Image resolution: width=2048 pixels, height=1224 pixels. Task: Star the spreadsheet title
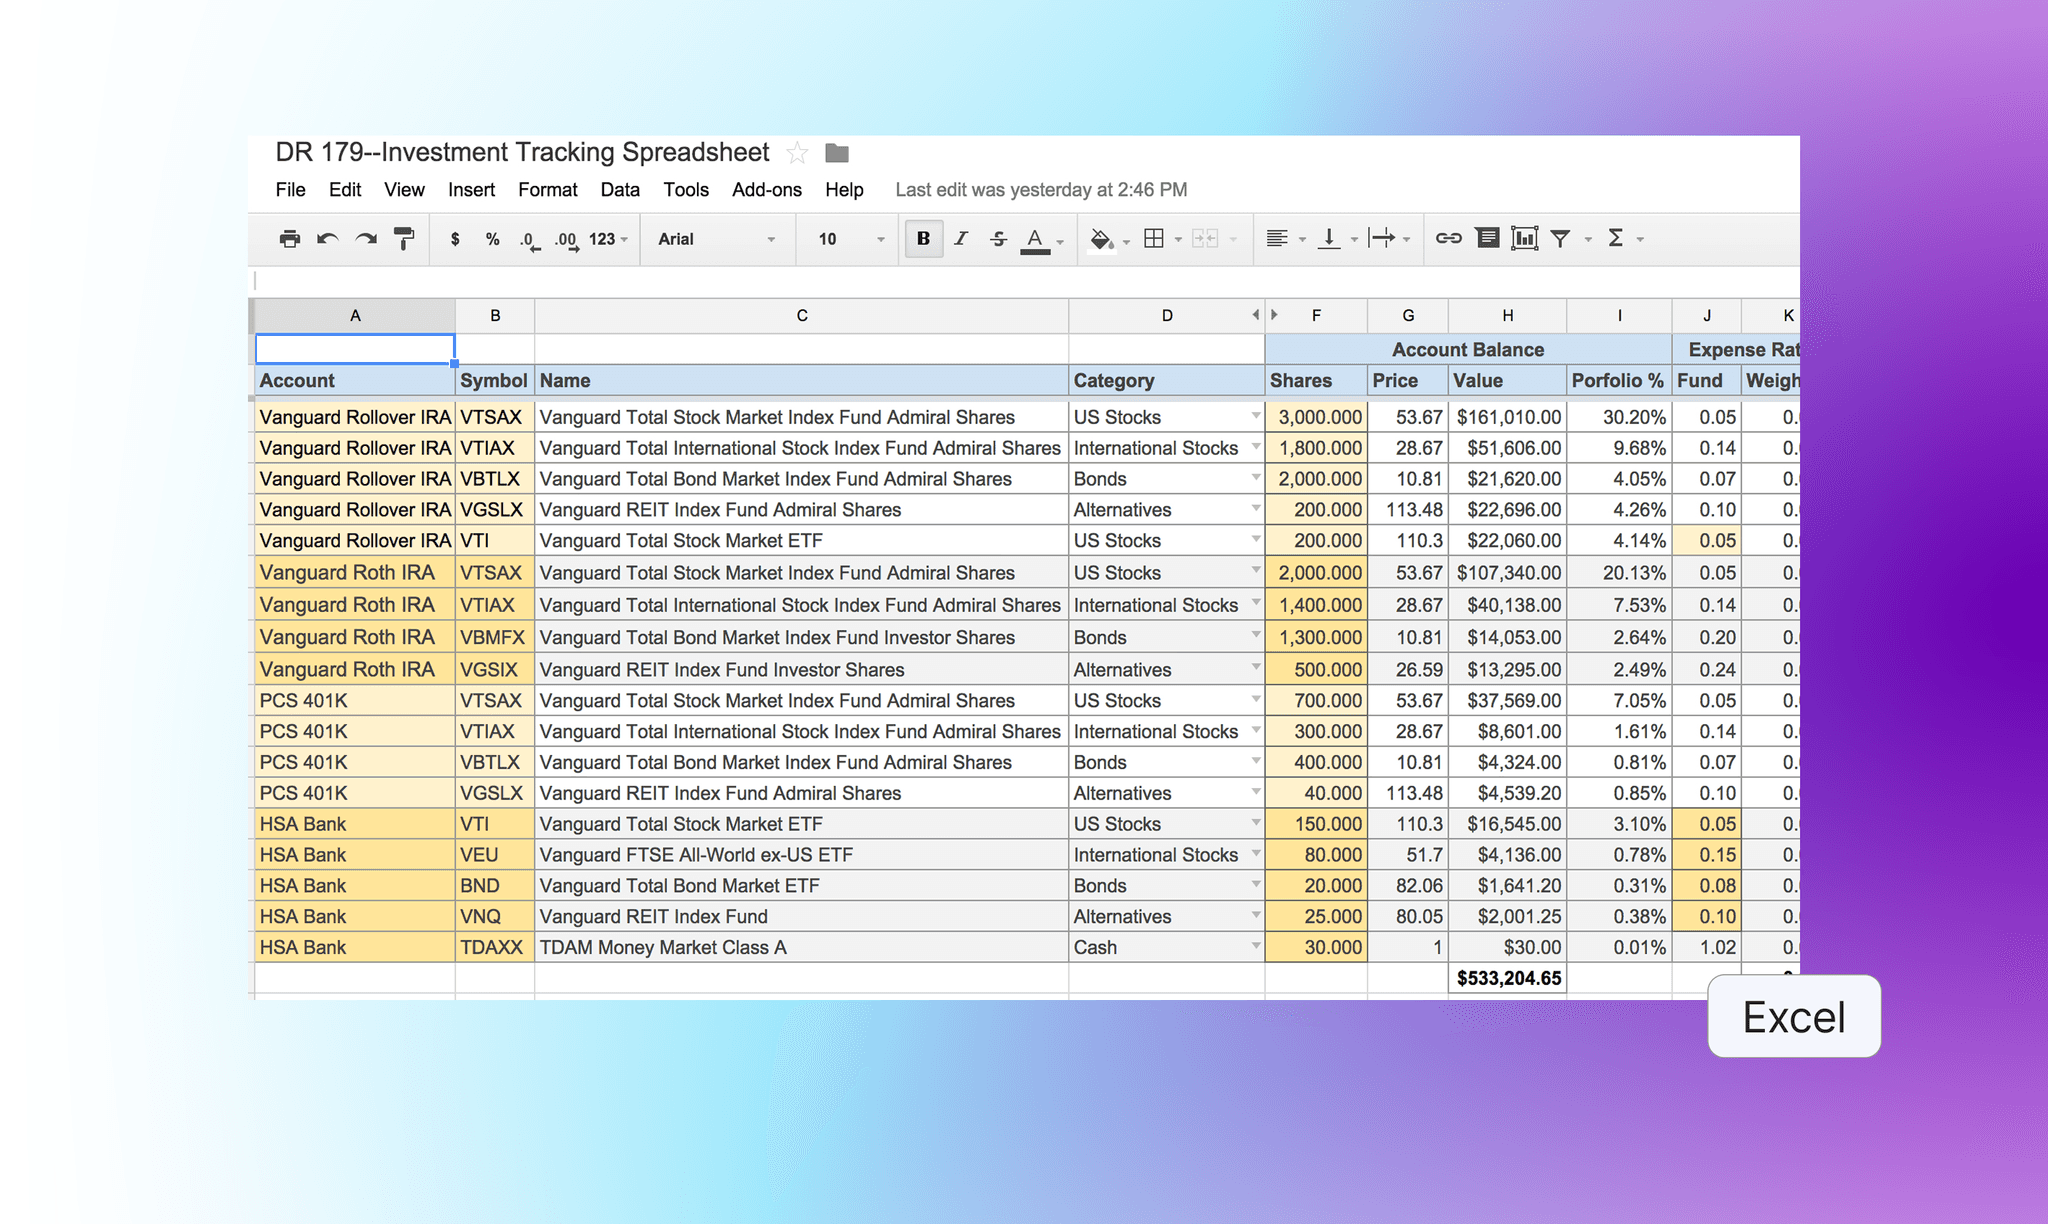797,153
